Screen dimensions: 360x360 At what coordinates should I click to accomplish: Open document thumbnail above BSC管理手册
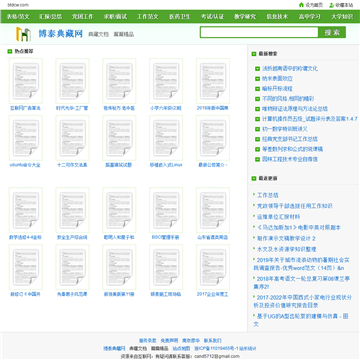[x=166, y=210]
